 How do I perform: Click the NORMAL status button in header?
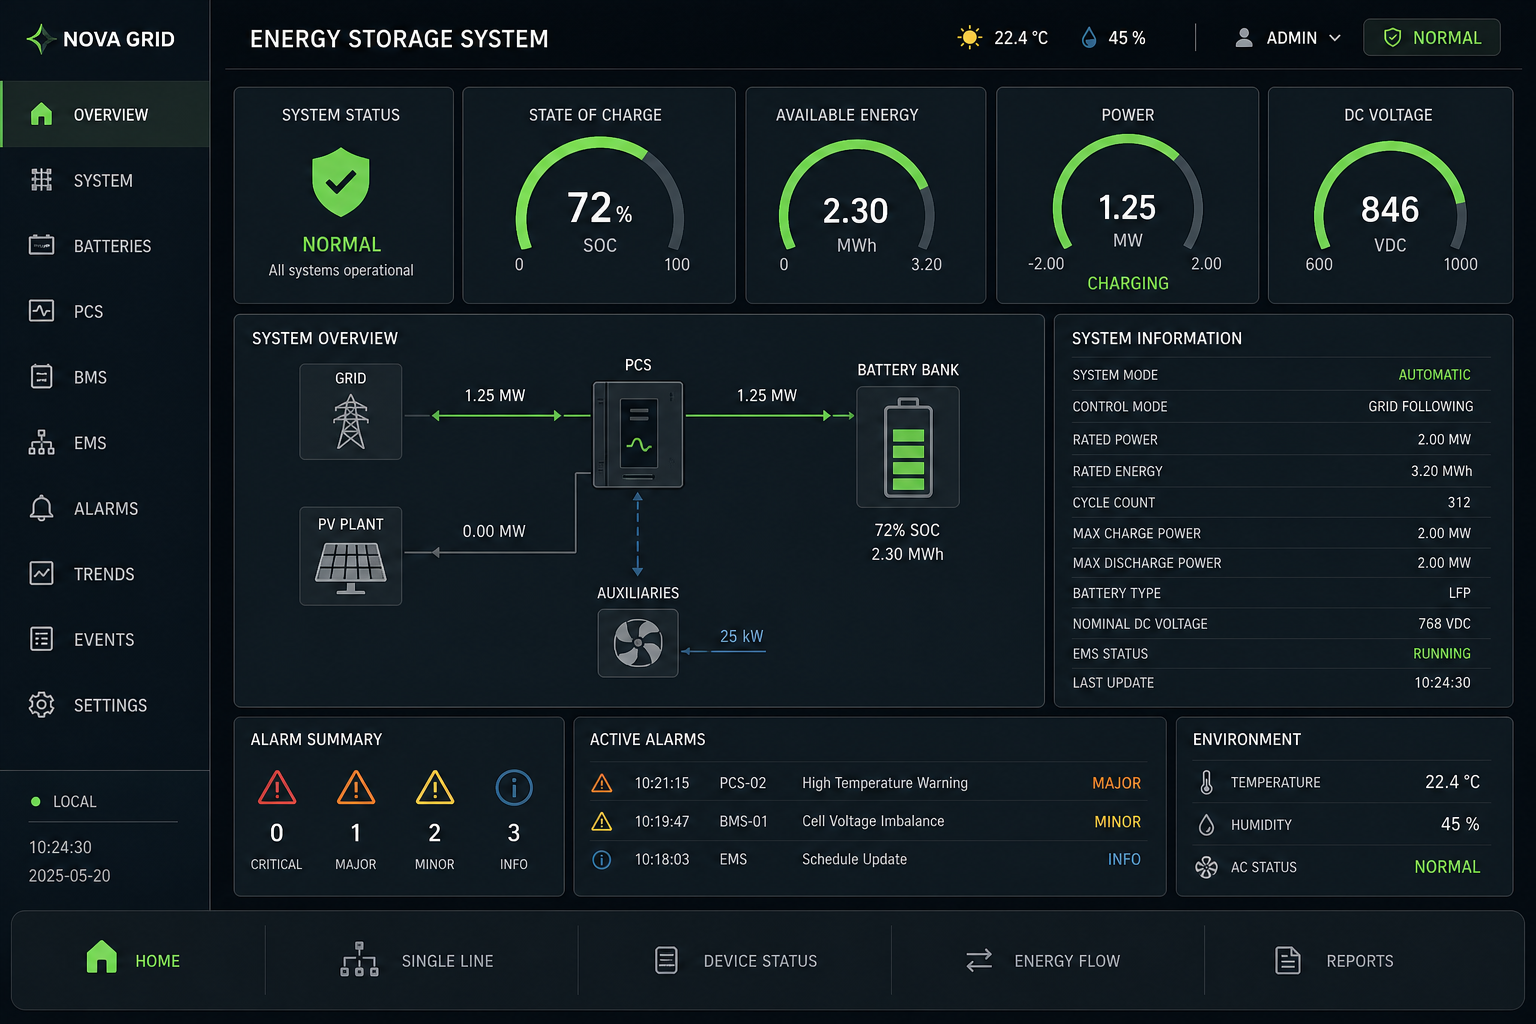point(1431,38)
